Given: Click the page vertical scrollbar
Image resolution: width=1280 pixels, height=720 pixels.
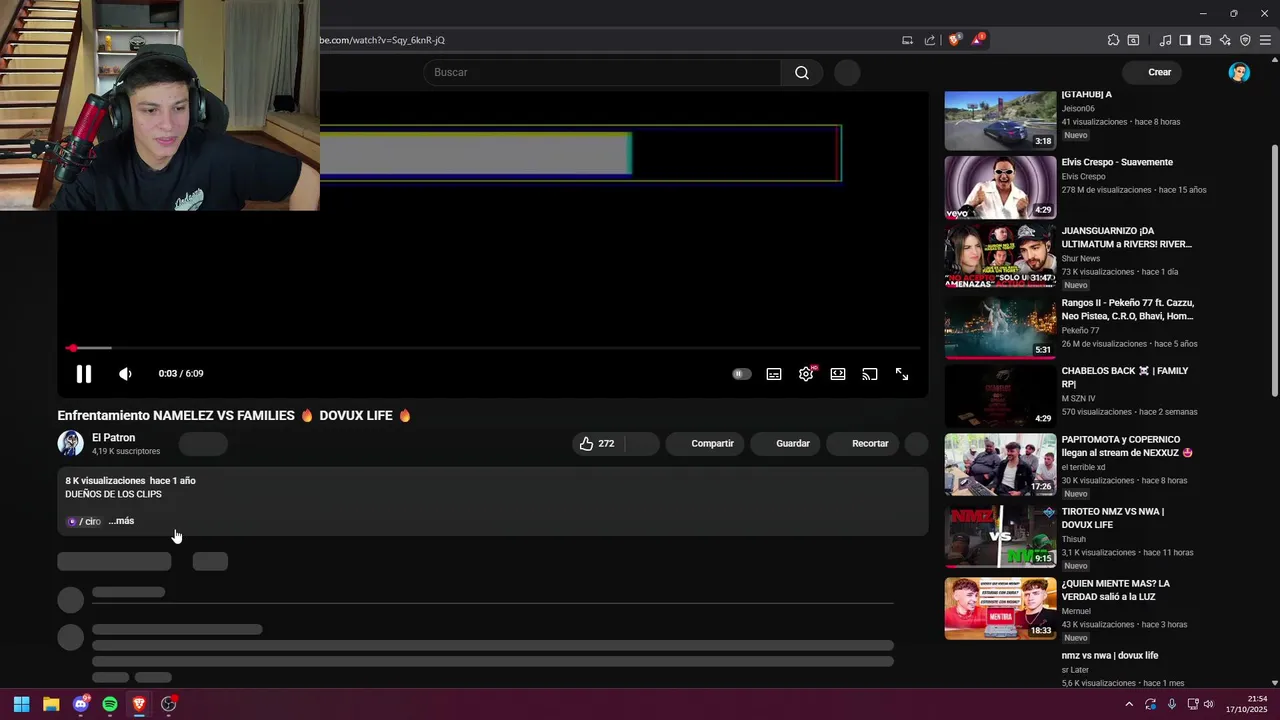Looking at the screenshot, I should pyautogui.click(x=1274, y=270).
